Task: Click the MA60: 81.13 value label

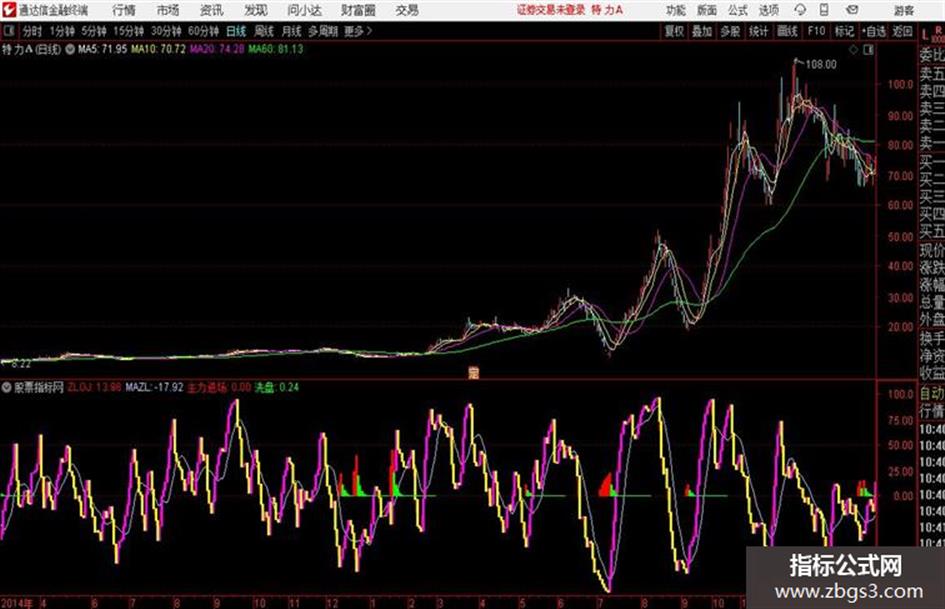Action: (275, 49)
